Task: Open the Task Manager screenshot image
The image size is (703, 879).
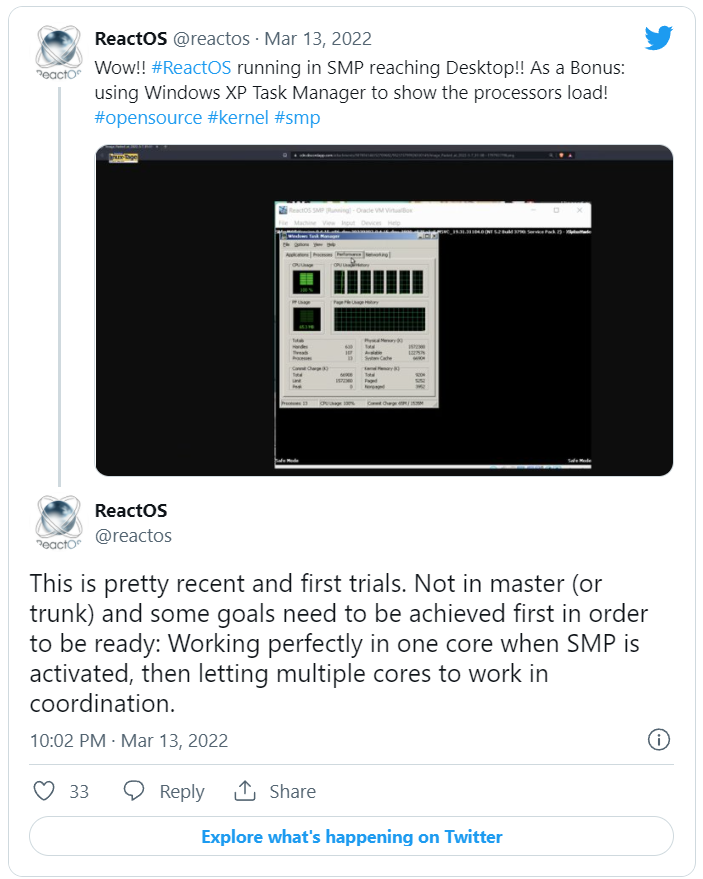Action: pyautogui.click(x=383, y=310)
